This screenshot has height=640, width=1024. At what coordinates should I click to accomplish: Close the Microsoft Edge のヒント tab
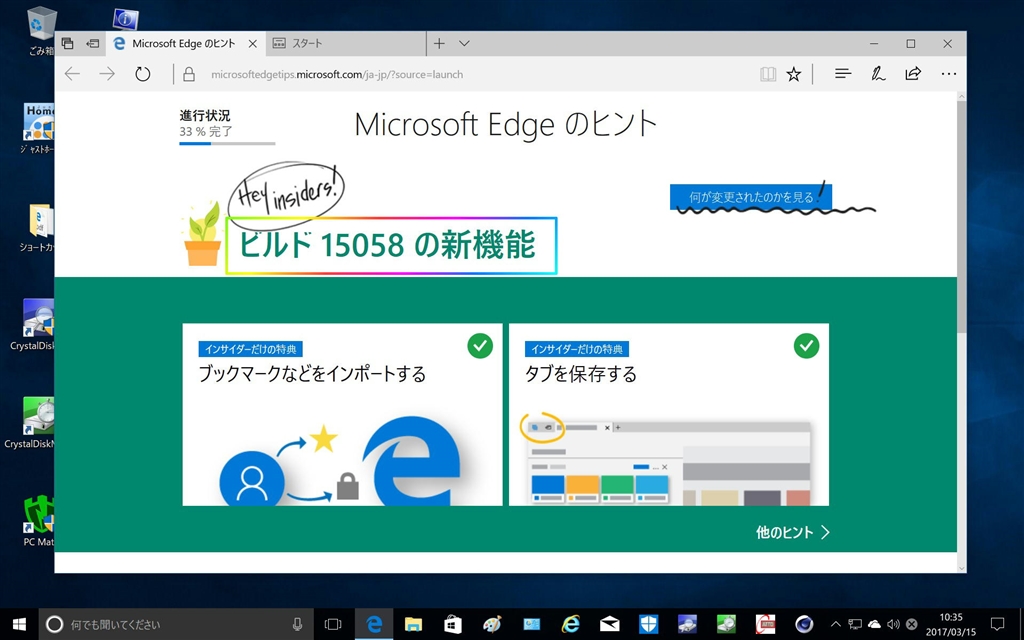pos(253,44)
